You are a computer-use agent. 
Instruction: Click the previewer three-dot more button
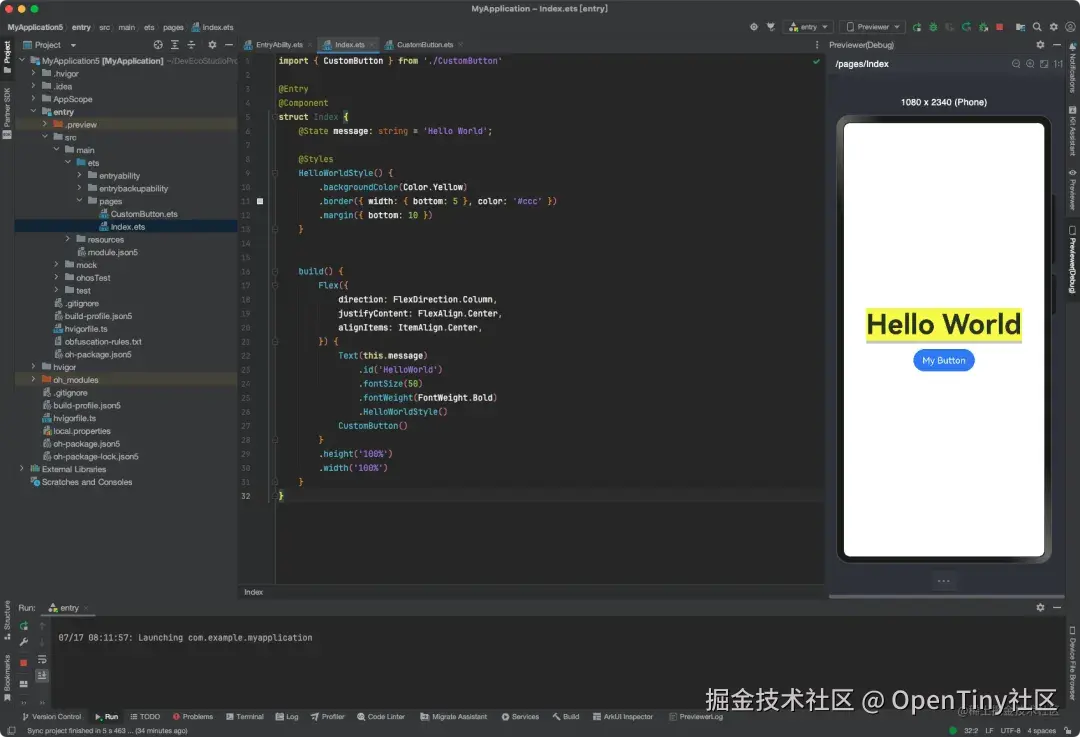click(x=944, y=581)
